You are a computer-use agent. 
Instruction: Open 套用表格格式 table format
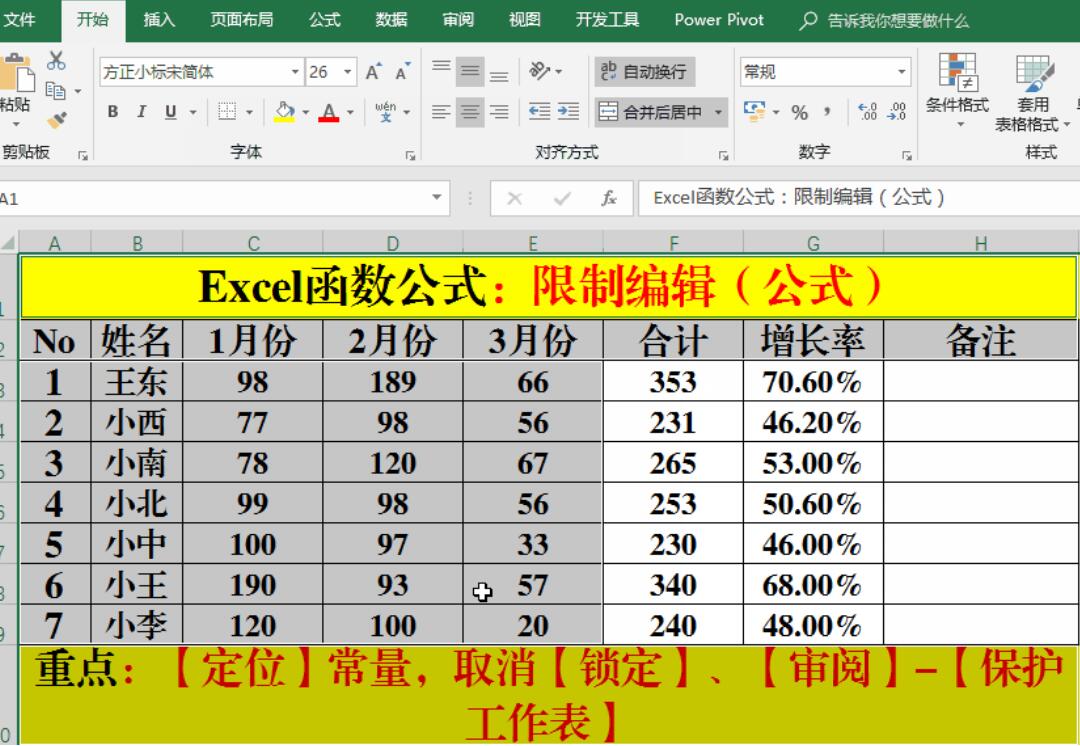point(1032,93)
